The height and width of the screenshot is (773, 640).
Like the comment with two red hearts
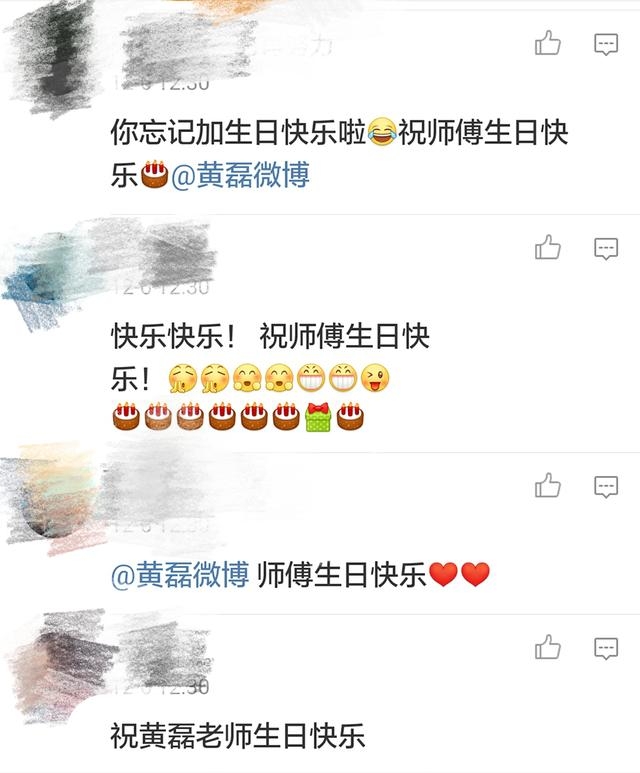548,485
